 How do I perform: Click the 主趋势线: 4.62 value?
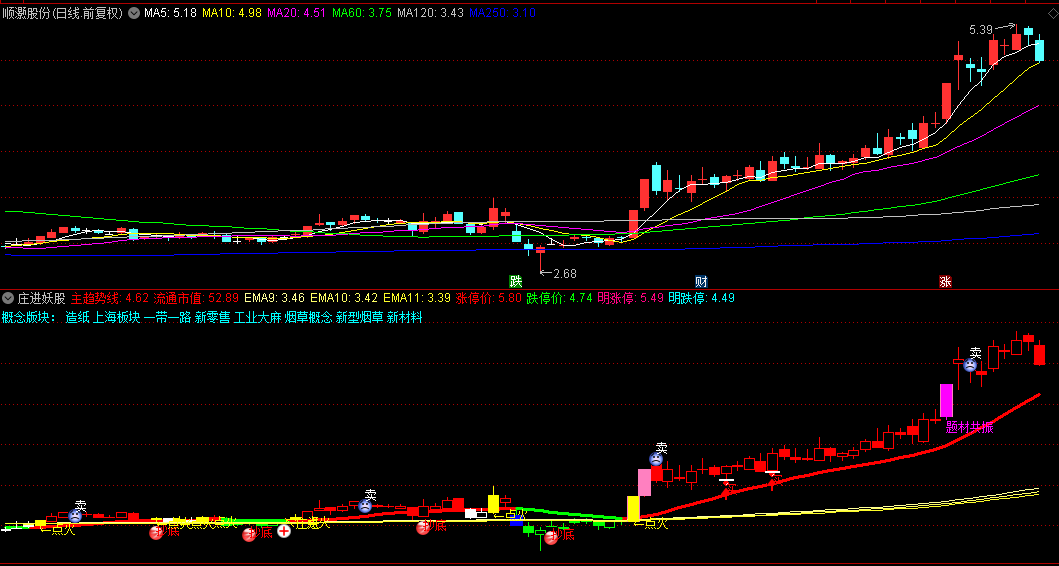click(109, 298)
